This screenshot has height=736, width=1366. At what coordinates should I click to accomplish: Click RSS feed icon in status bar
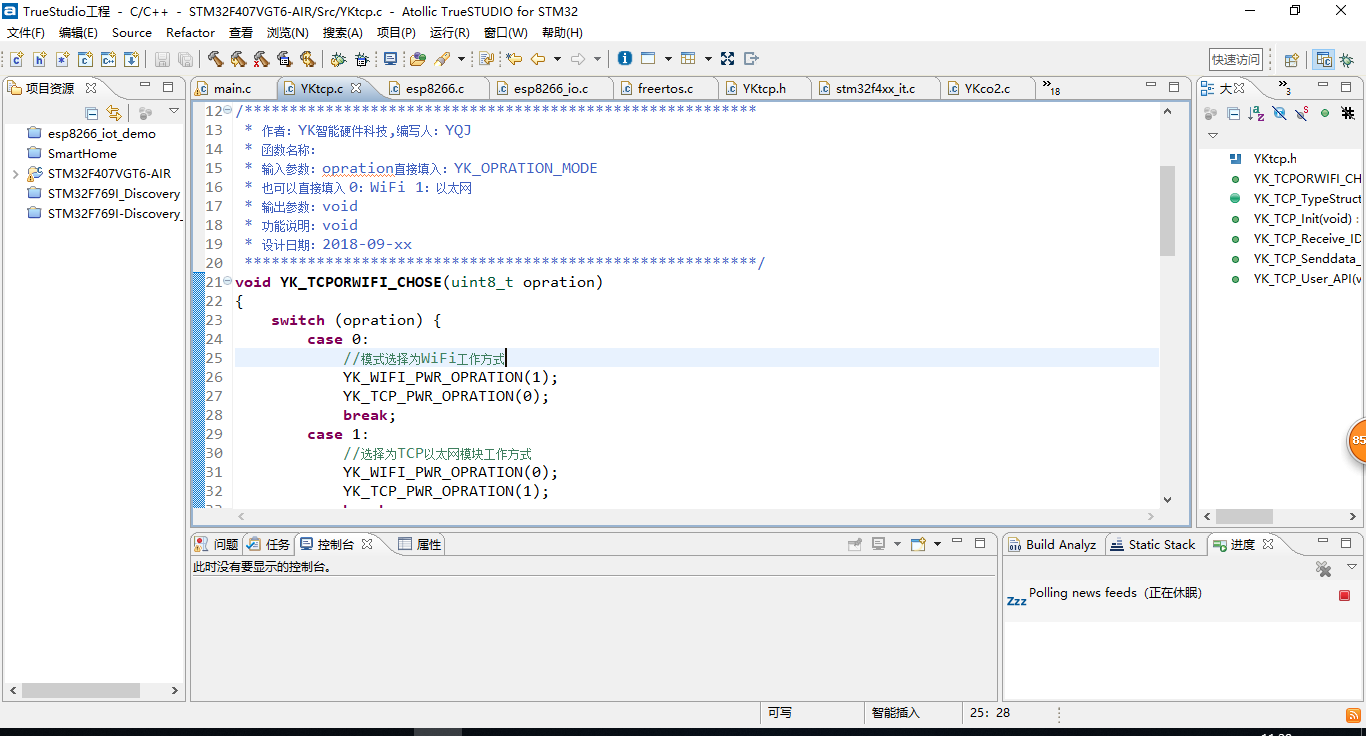point(1352,714)
